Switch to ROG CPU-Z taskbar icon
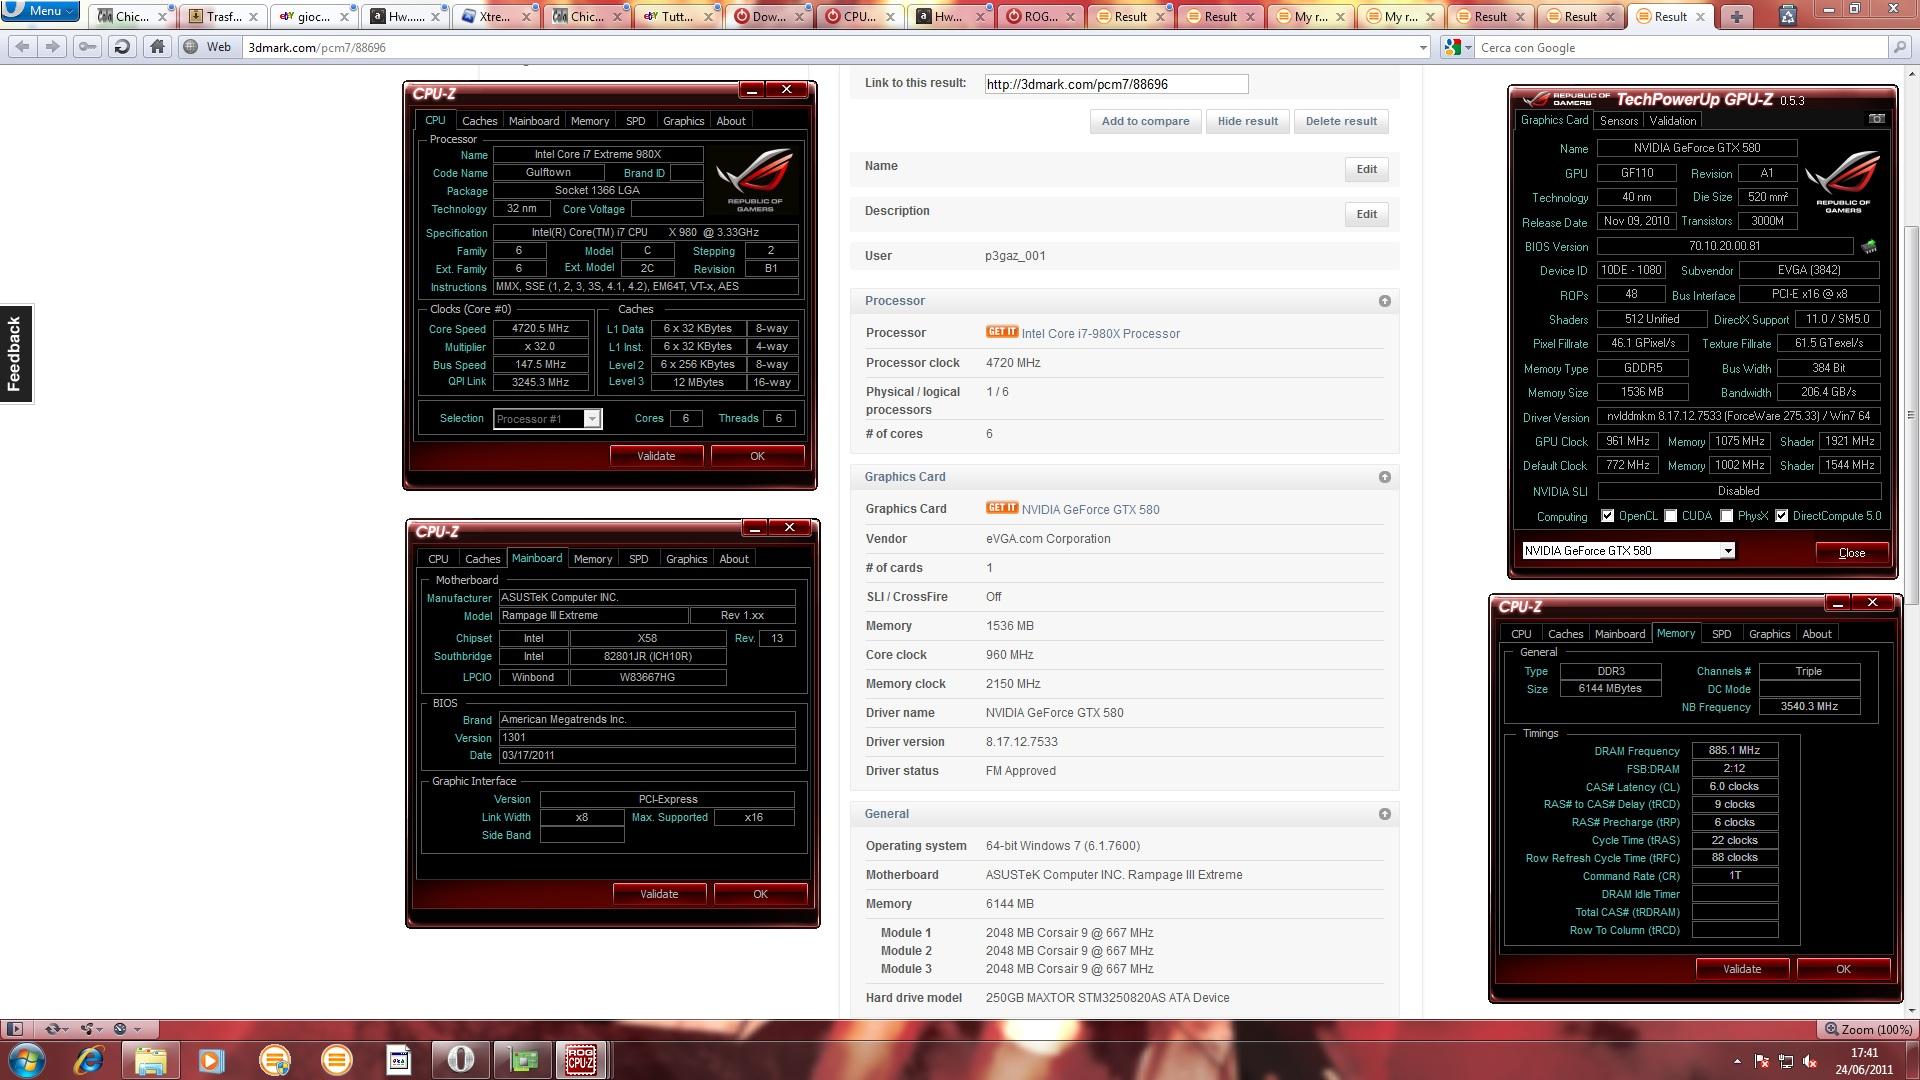Image resolution: width=1920 pixels, height=1080 pixels. click(x=582, y=1059)
